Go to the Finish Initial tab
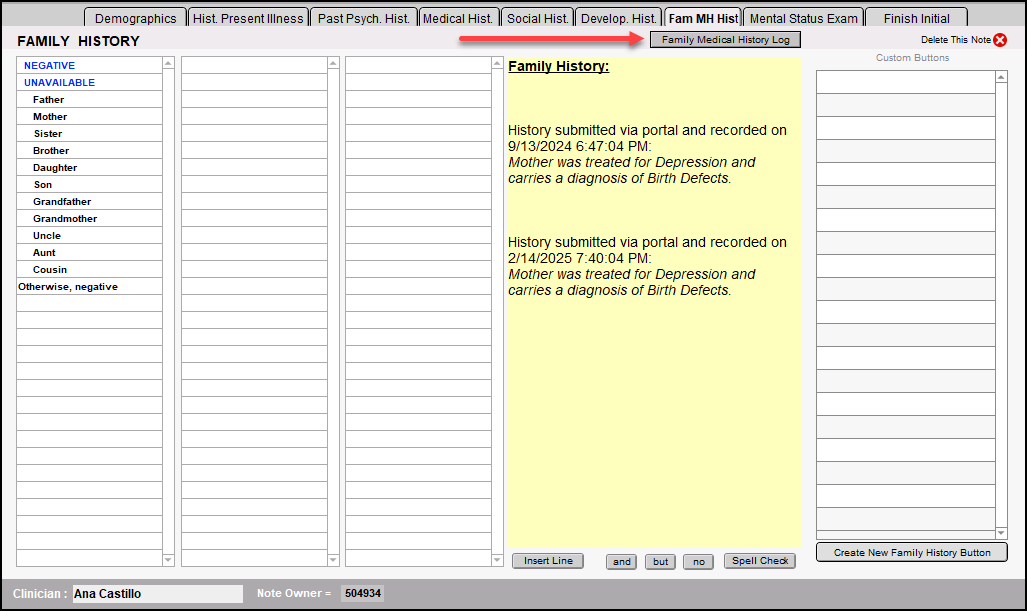The height and width of the screenshot is (611, 1027). pyautogui.click(x=916, y=18)
